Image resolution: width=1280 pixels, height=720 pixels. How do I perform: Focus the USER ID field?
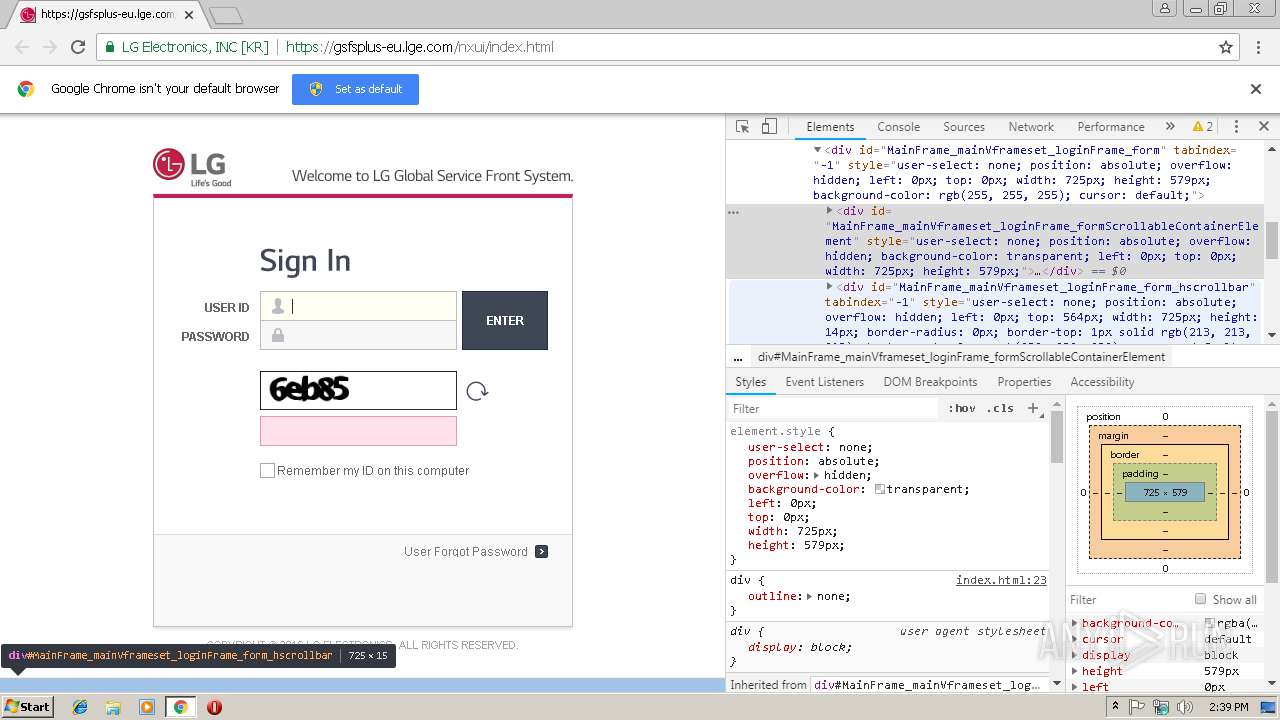(358, 306)
